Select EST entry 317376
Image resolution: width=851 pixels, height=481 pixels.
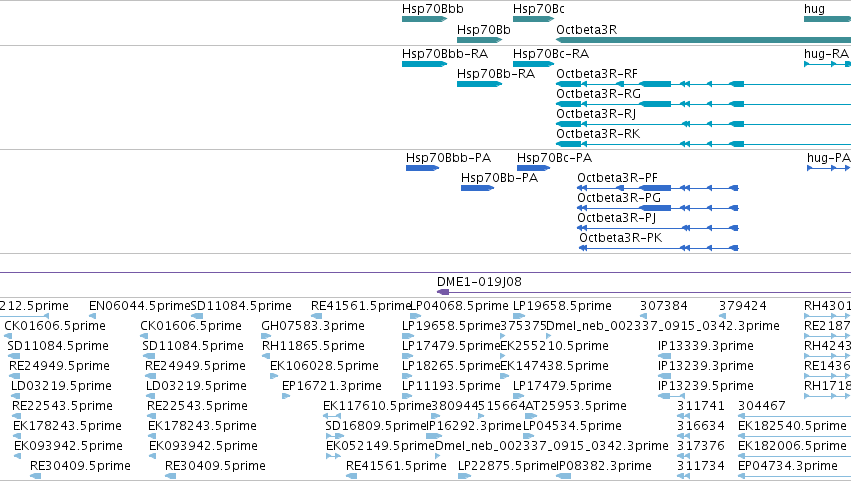pos(701,447)
